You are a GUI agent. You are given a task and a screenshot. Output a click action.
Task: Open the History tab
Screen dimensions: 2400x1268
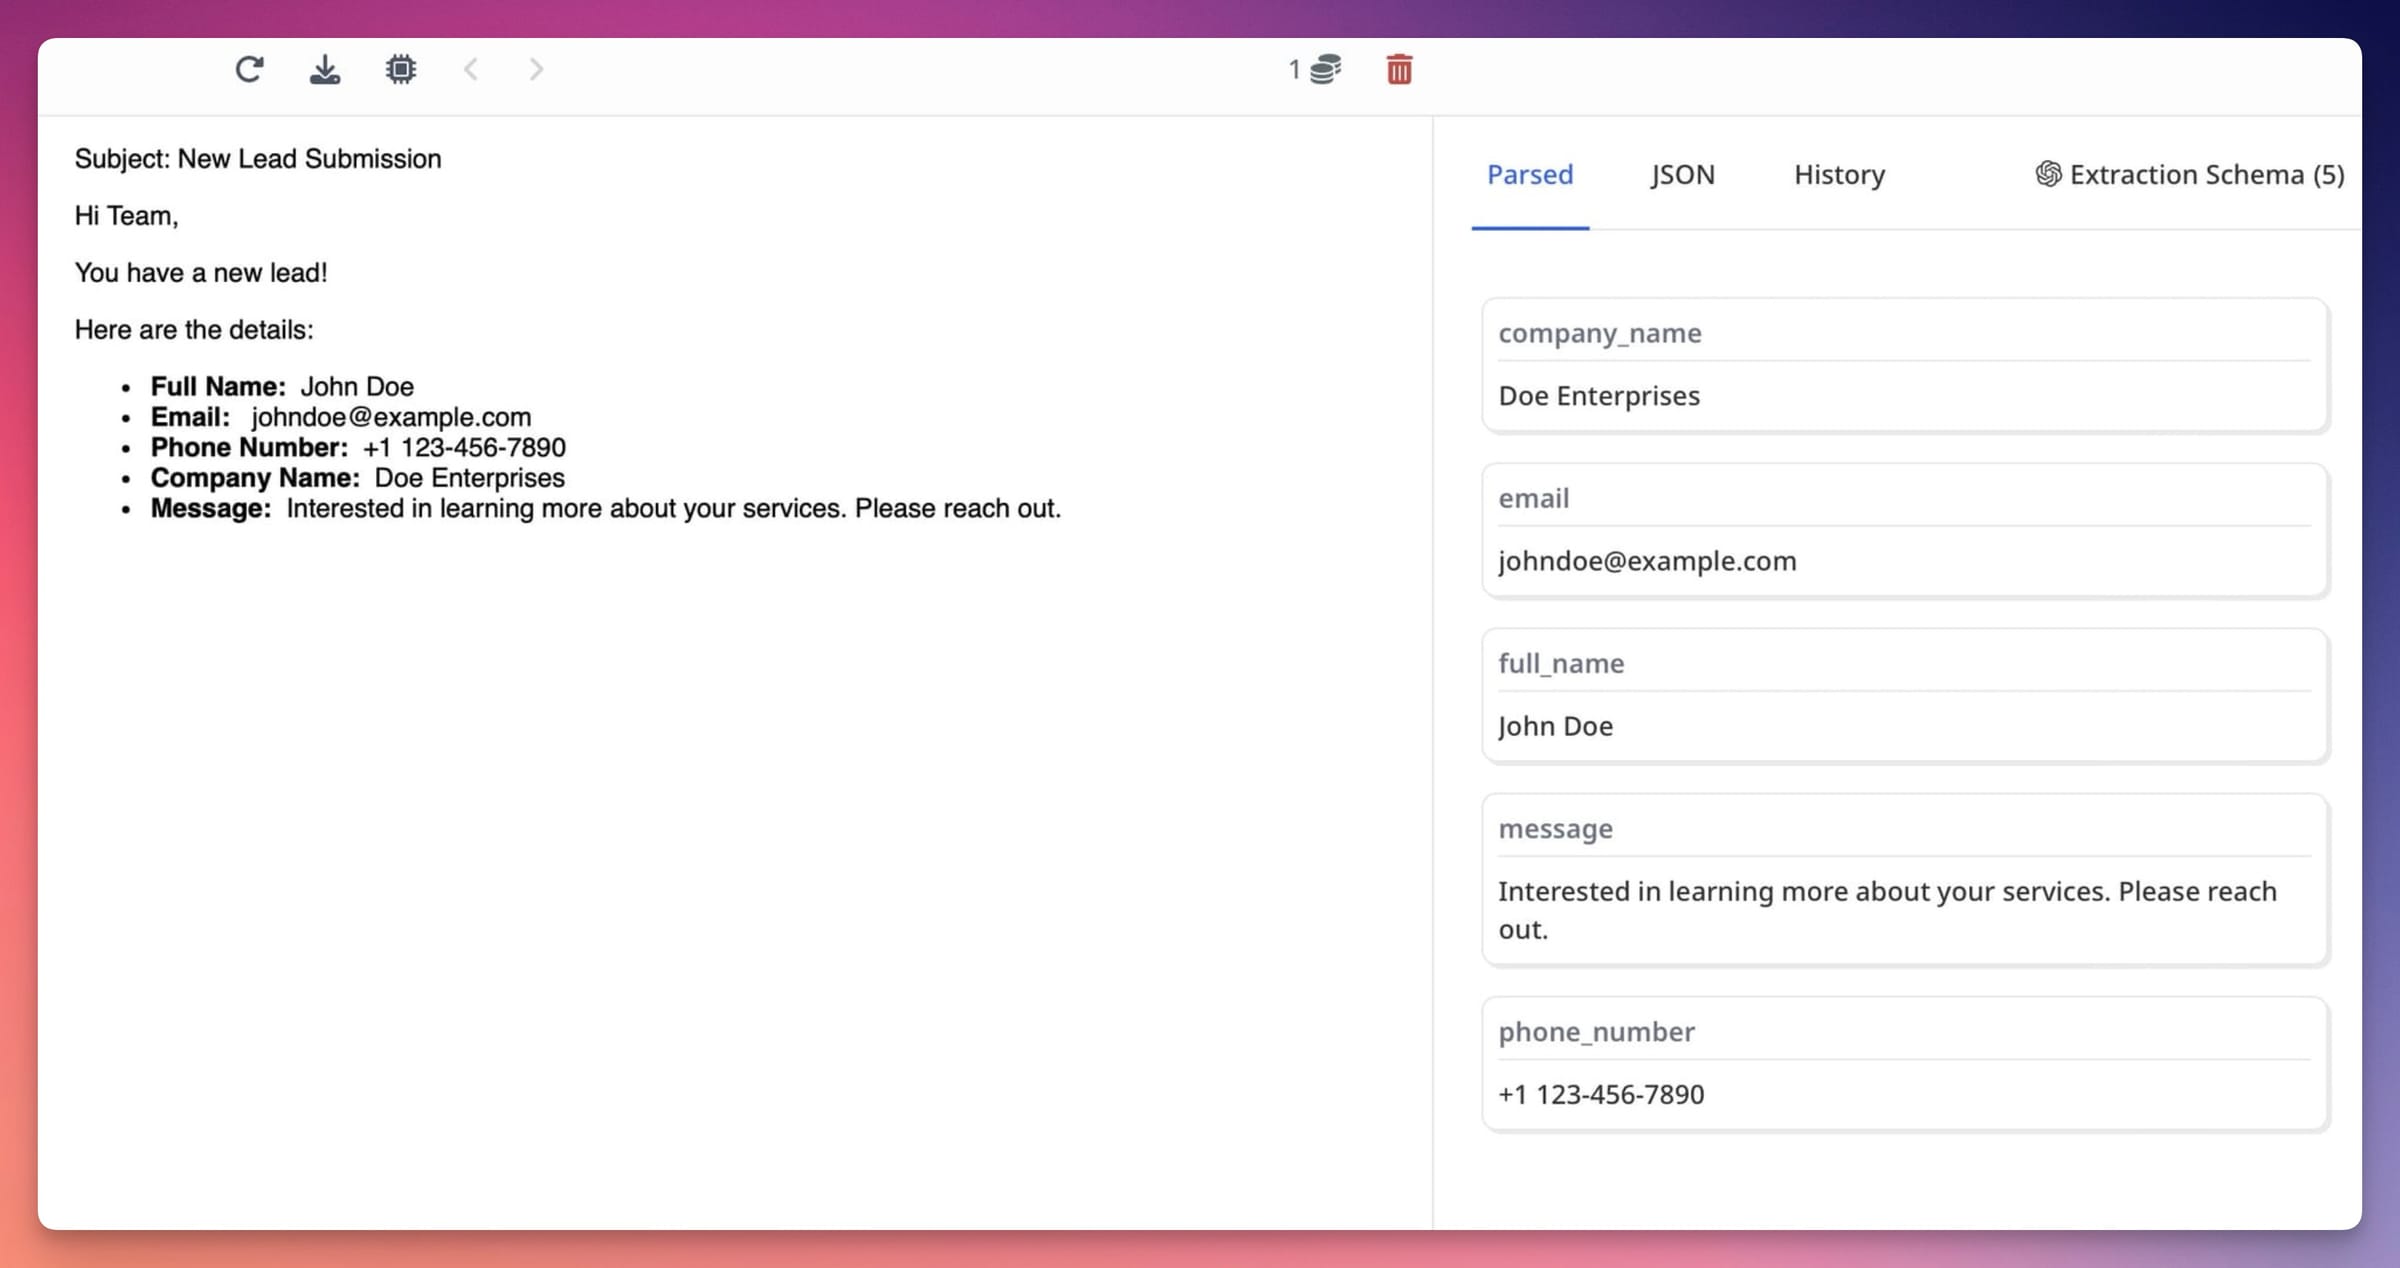point(1838,174)
